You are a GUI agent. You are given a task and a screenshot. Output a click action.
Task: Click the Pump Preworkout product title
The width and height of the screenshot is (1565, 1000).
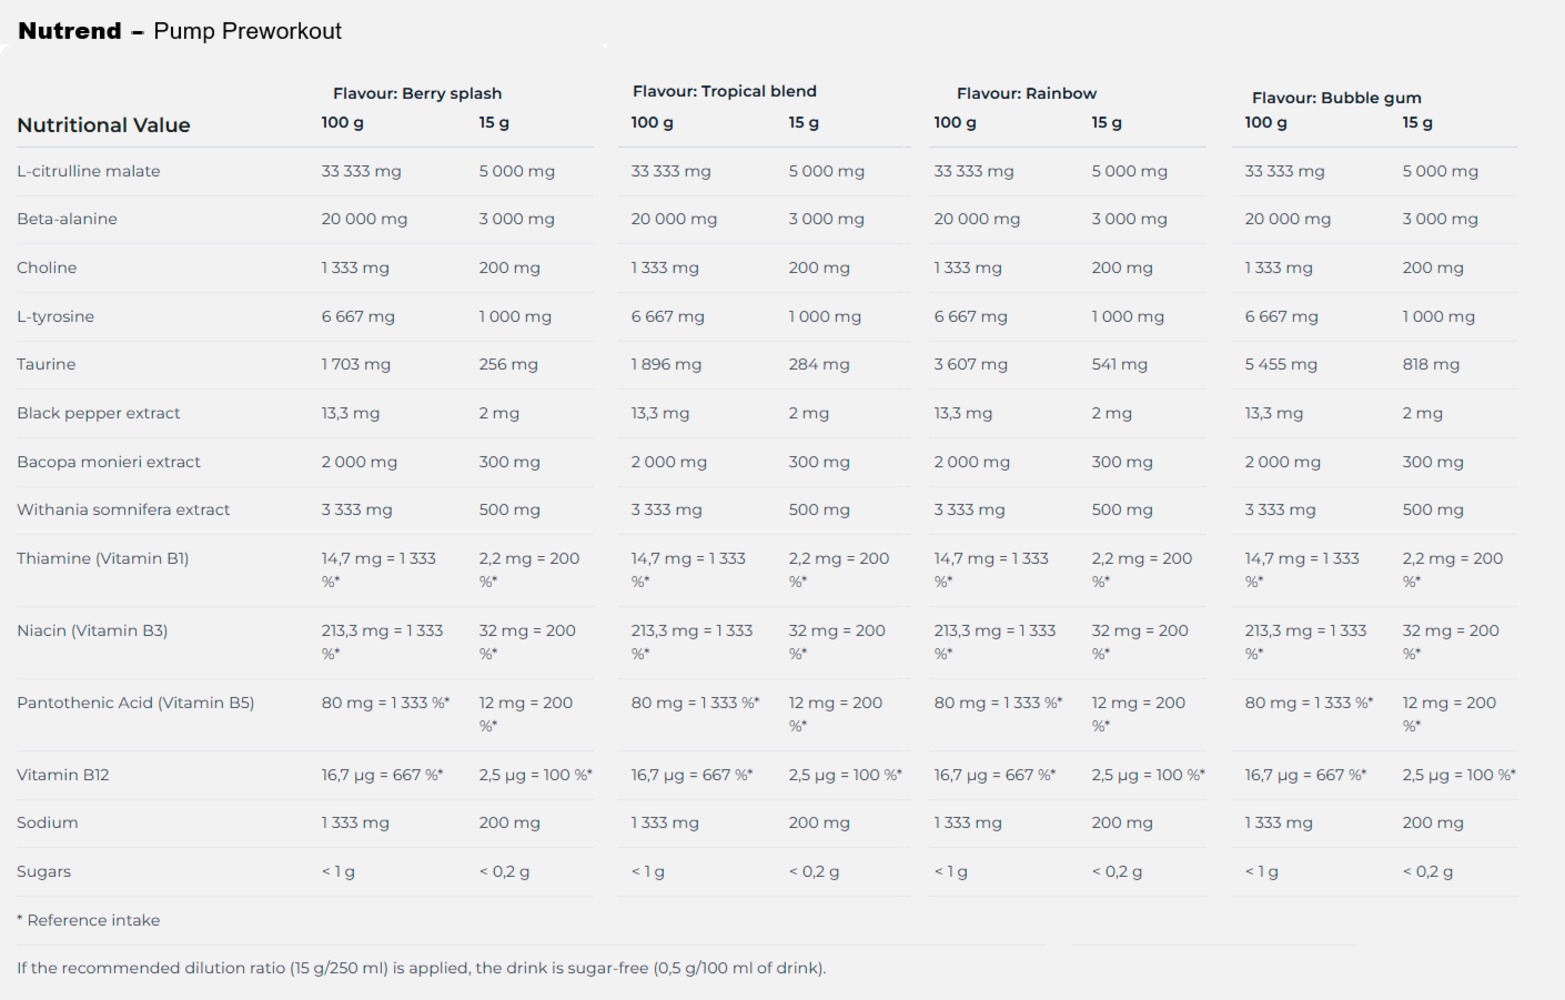(247, 31)
